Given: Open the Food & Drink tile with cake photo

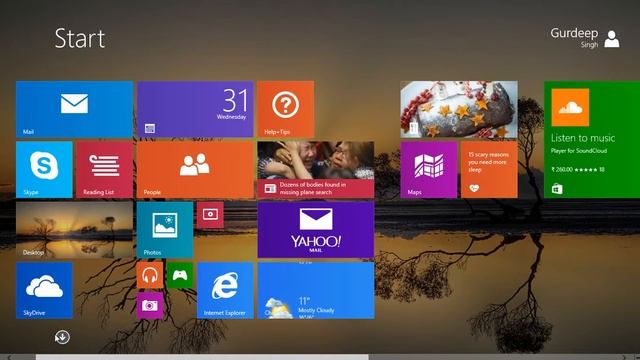Looking at the screenshot, I should 459,109.
